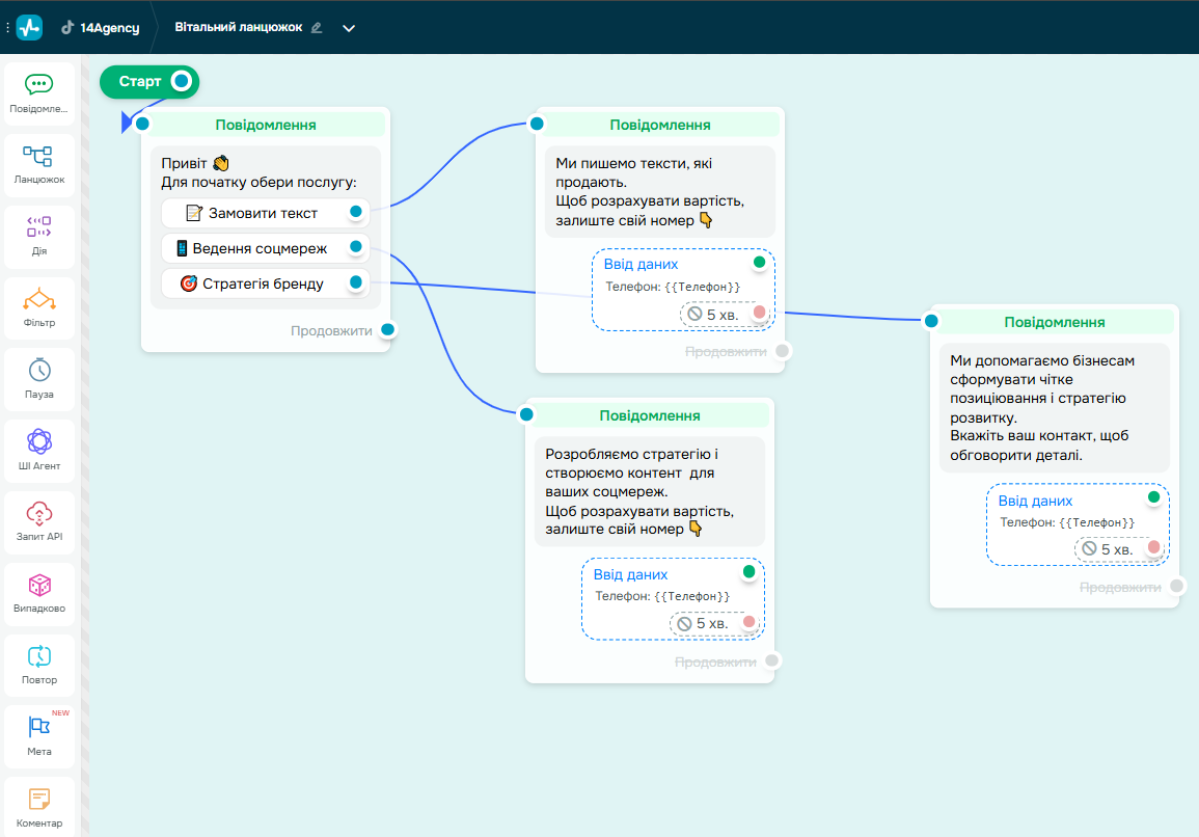Open the app logo menu in header
This screenshot has height=837, width=1199.
coord(30,27)
